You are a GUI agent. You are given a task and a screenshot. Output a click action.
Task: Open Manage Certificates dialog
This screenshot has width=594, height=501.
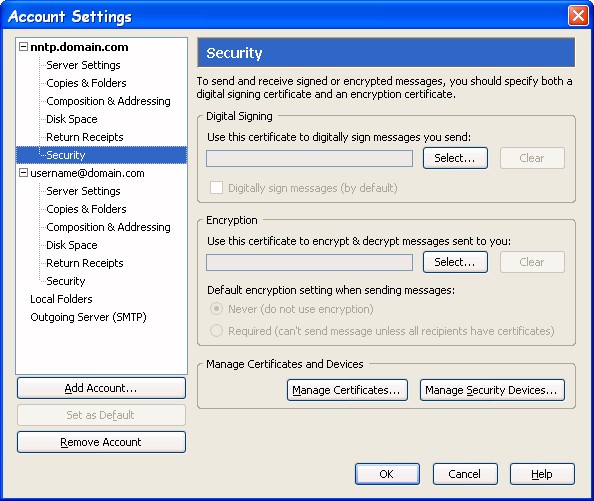click(x=347, y=390)
